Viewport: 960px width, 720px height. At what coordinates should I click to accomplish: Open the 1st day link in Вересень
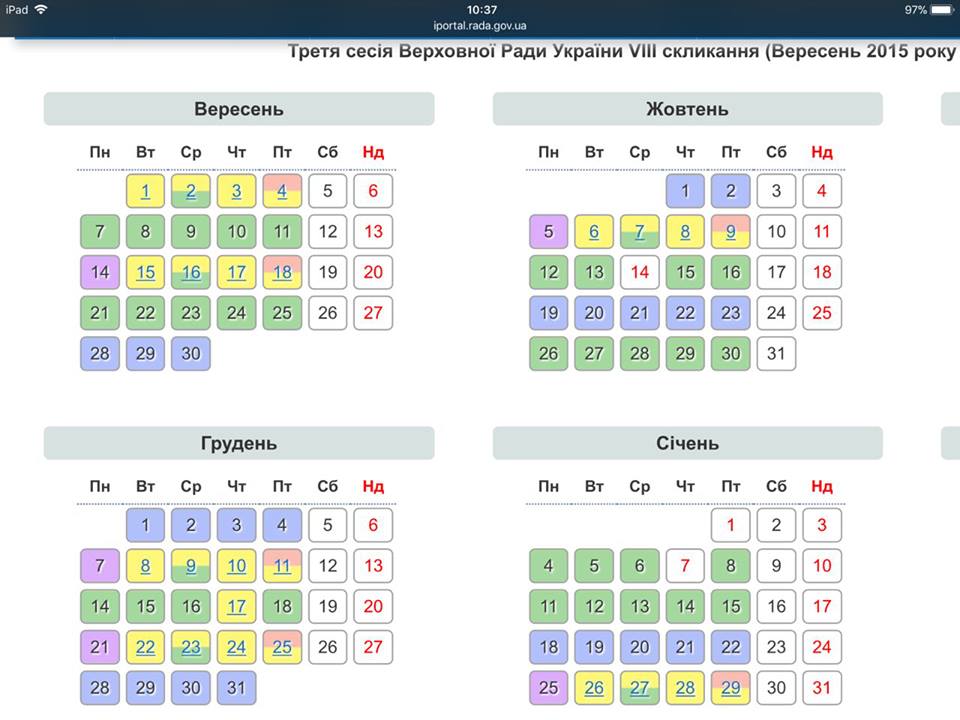[x=146, y=191]
